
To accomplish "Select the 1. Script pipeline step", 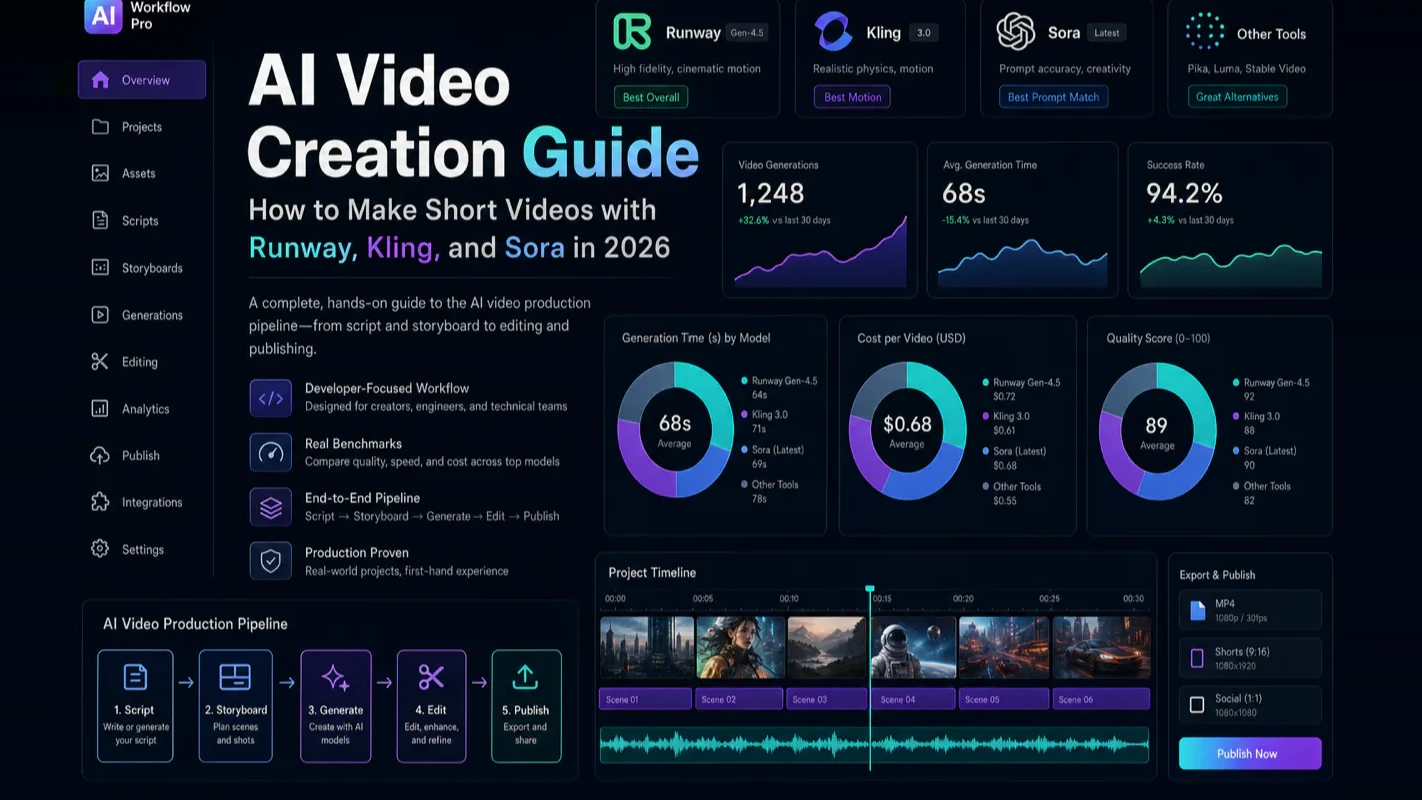I will tap(135, 706).
